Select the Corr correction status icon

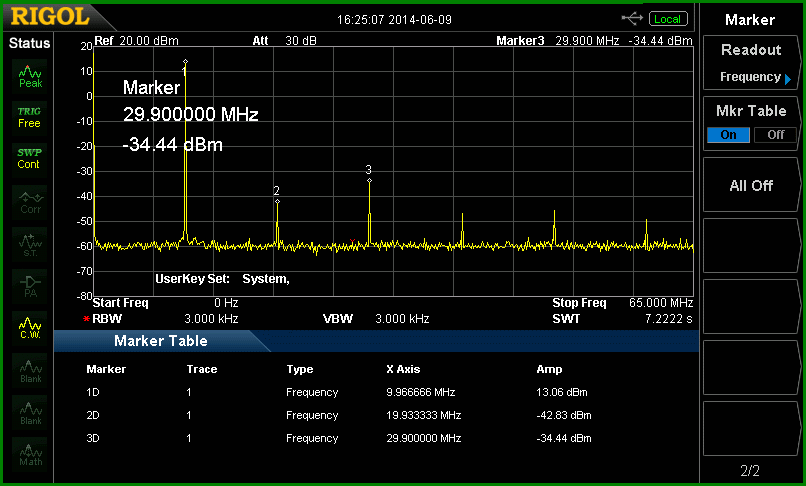click(x=30, y=203)
